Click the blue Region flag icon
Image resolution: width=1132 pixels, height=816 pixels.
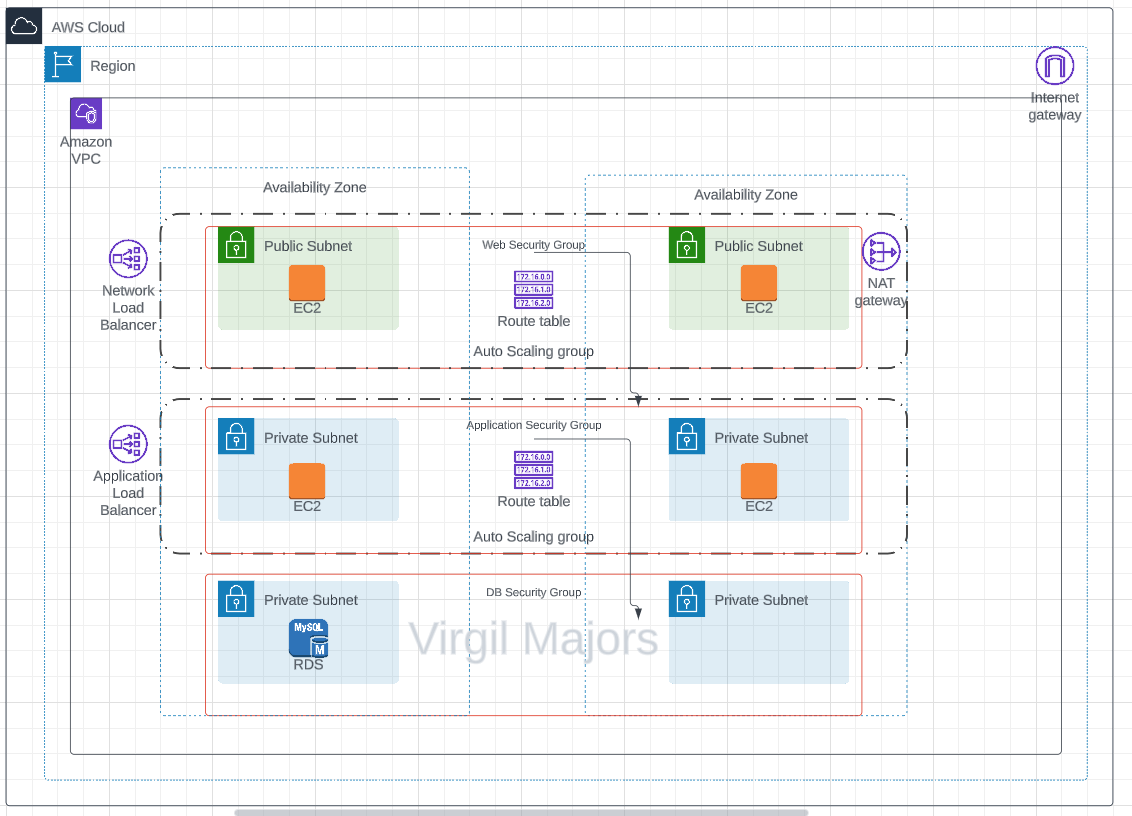[x=62, y=64]
